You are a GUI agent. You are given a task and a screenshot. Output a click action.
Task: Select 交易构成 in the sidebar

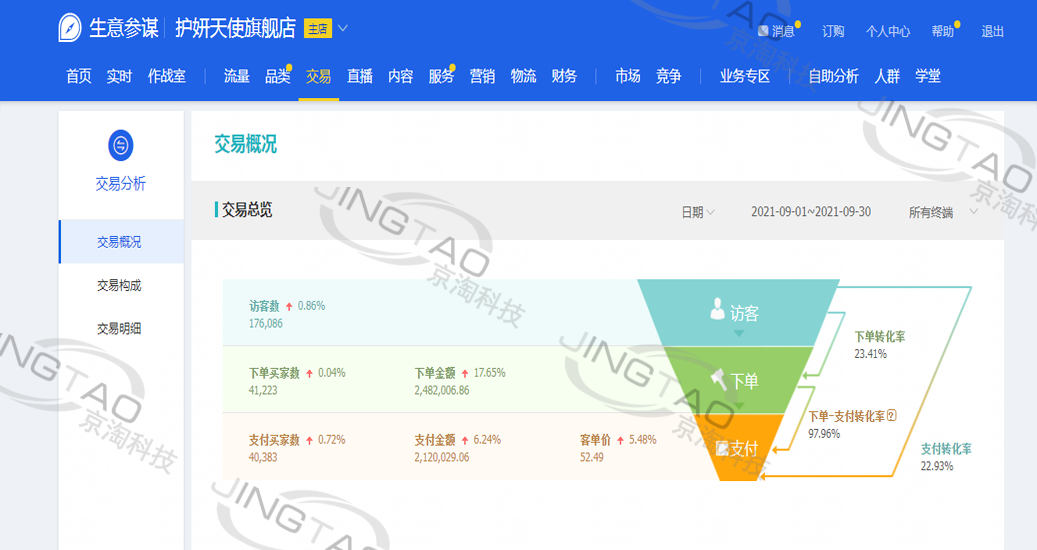(119, 285)
